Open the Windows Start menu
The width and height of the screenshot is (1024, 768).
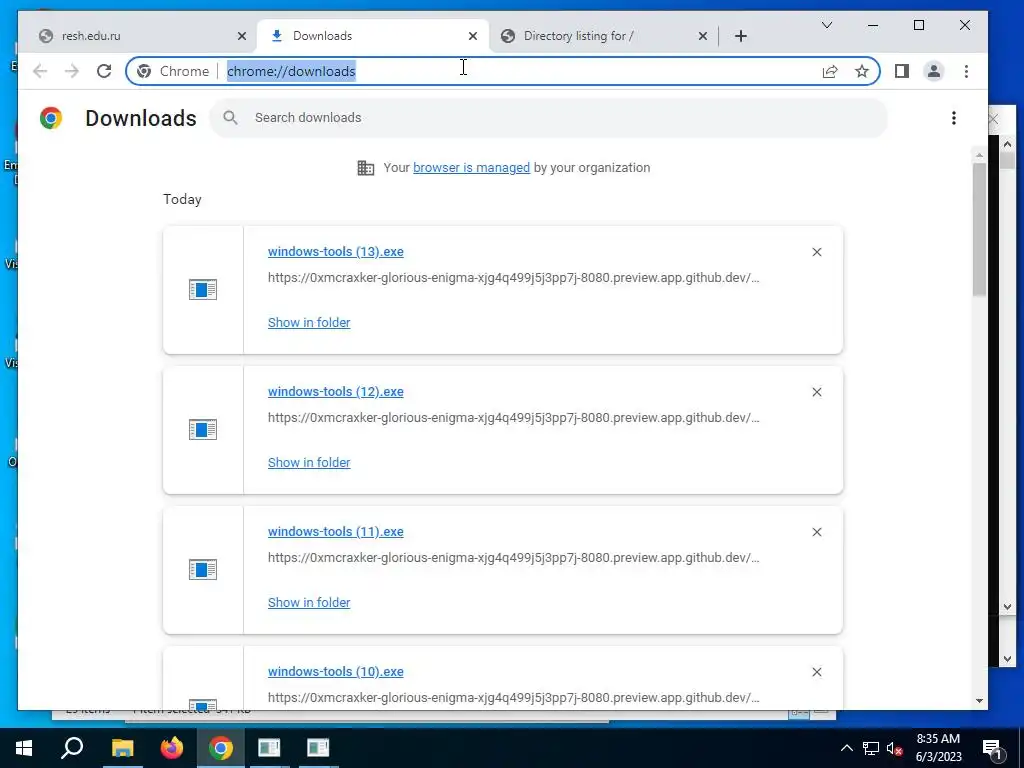tap(24, 748)
